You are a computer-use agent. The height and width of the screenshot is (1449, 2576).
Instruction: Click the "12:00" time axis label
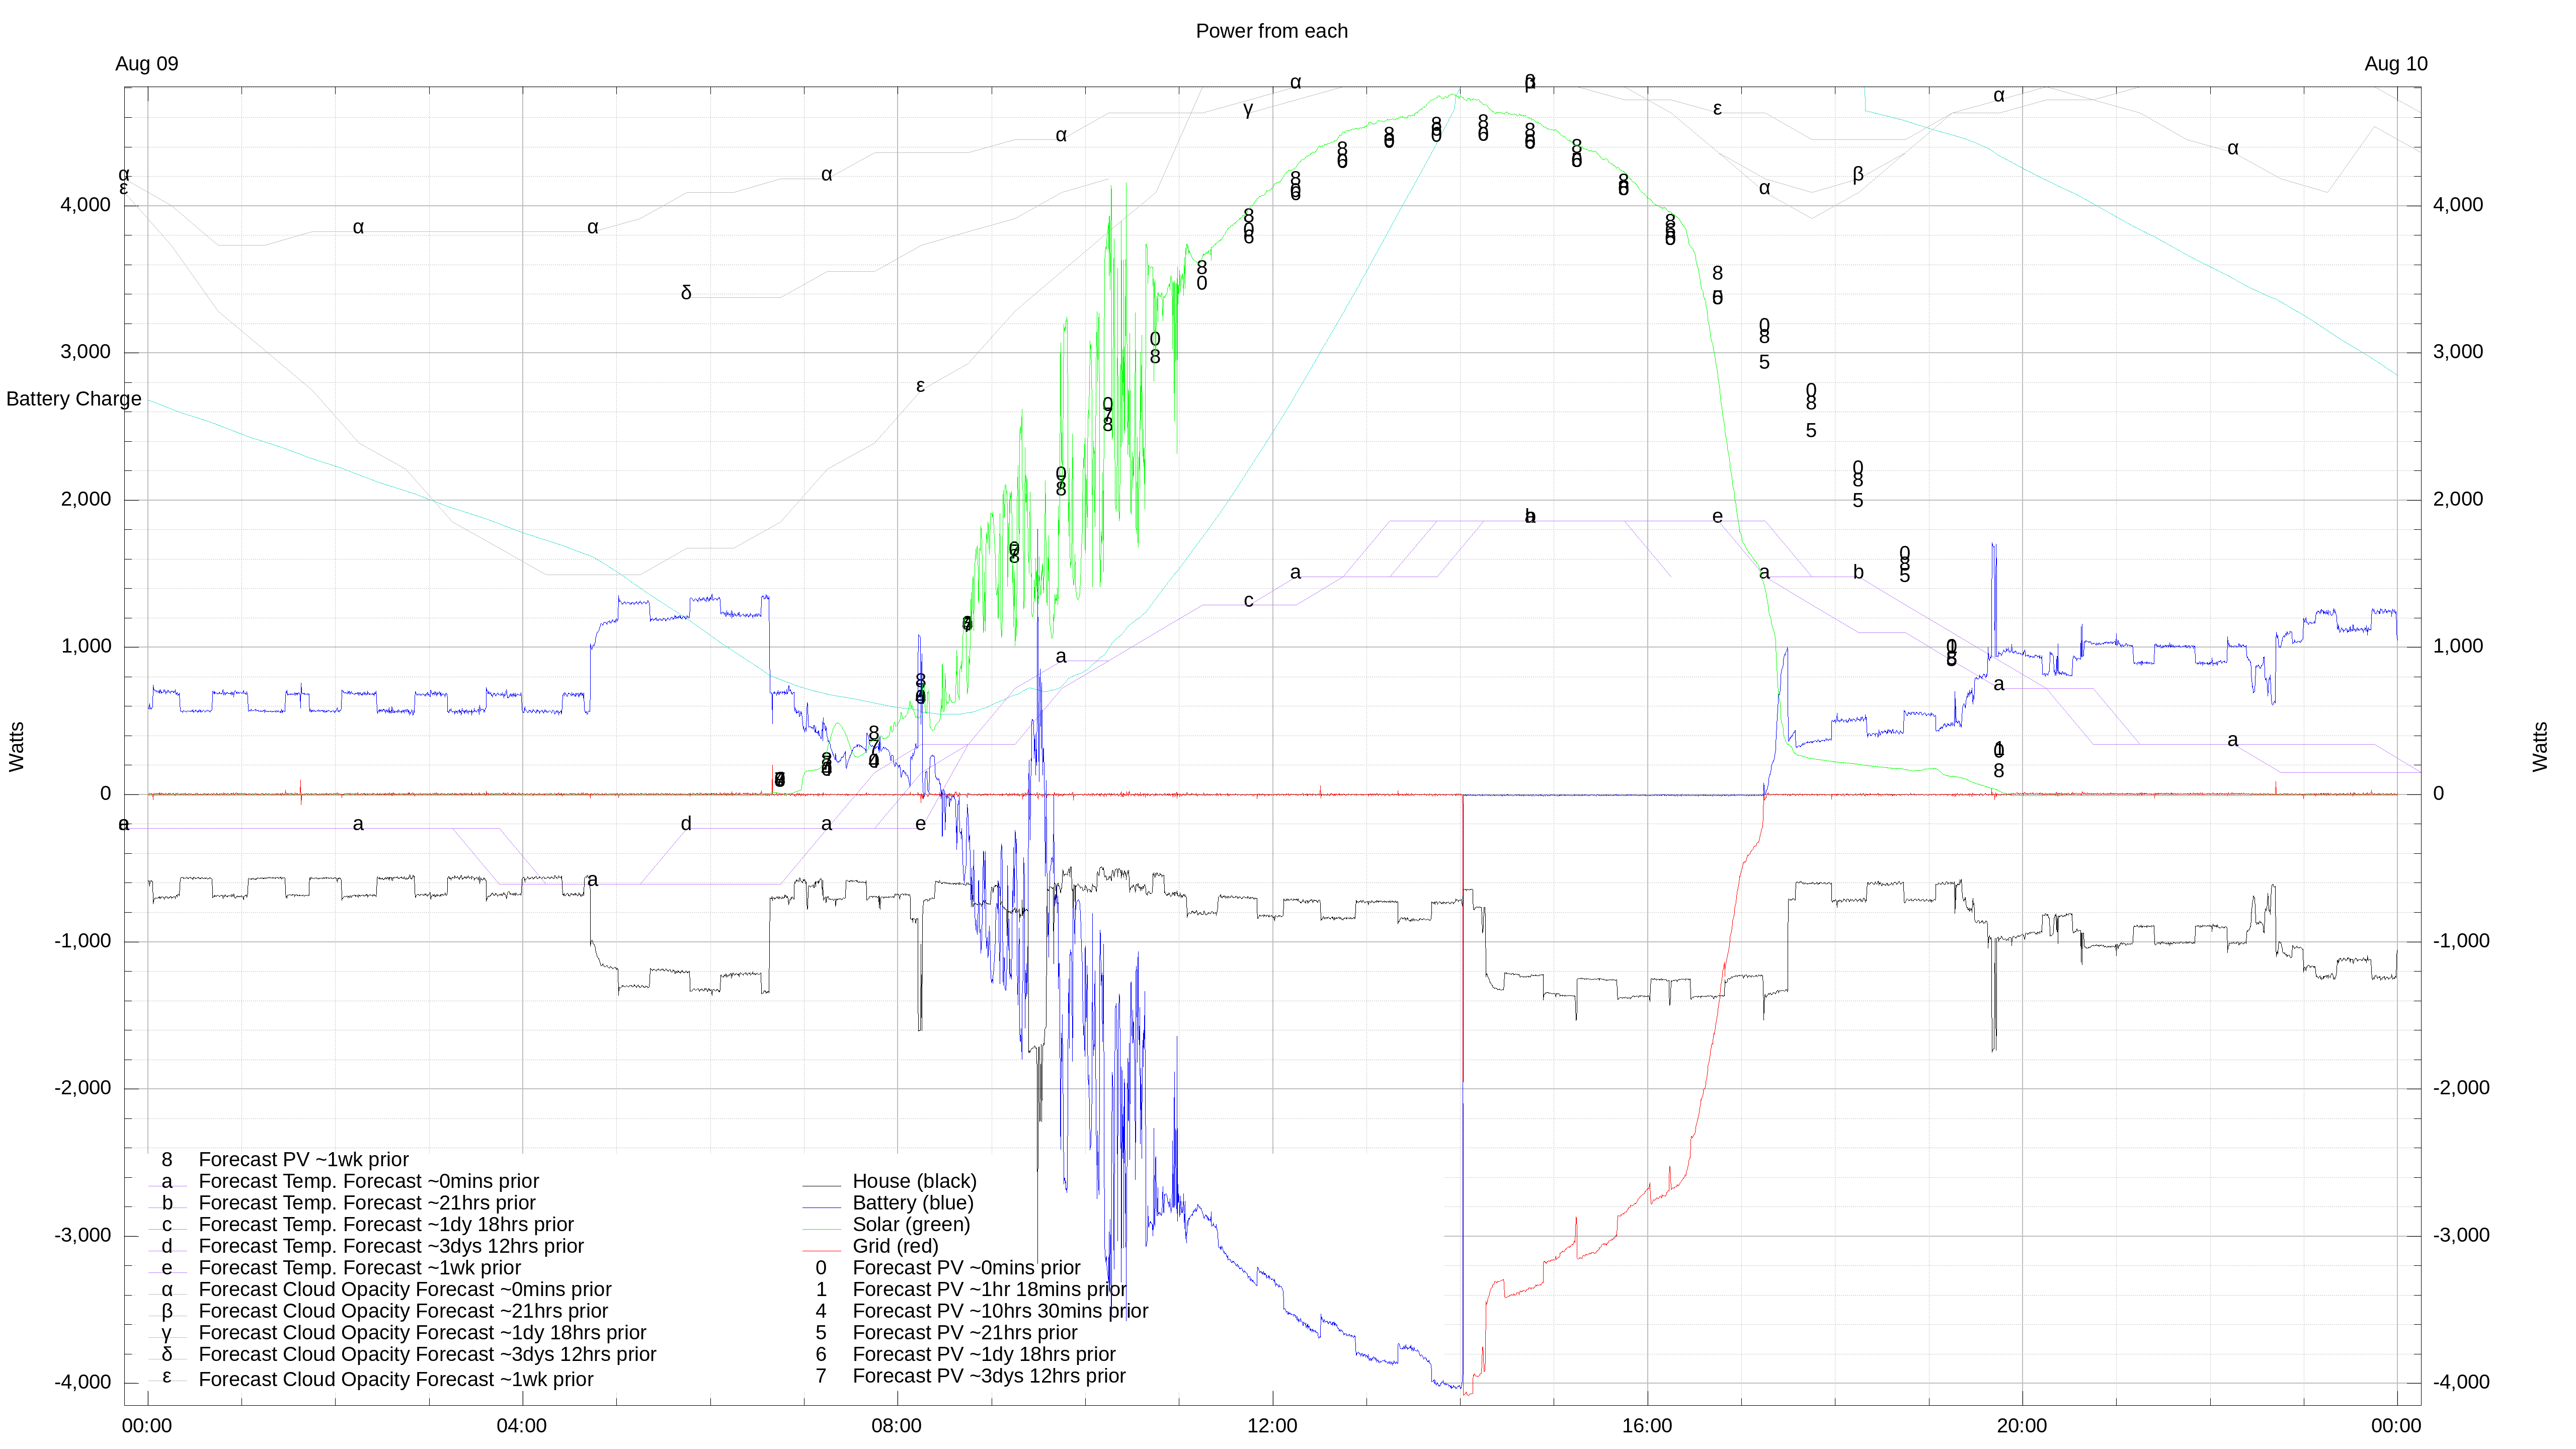tap(1272, 1426)
